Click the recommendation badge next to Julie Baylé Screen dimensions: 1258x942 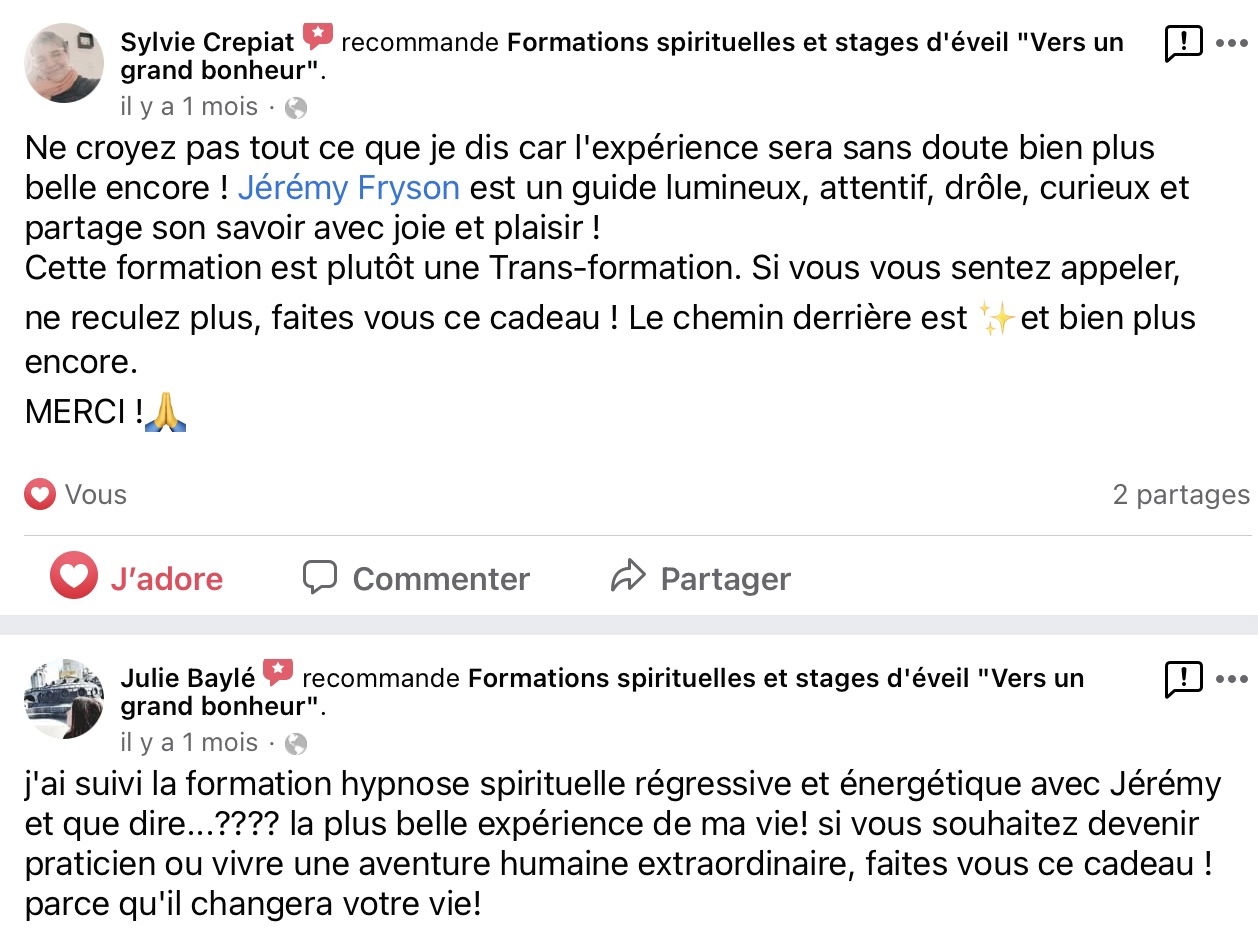(x=278, y=673)
